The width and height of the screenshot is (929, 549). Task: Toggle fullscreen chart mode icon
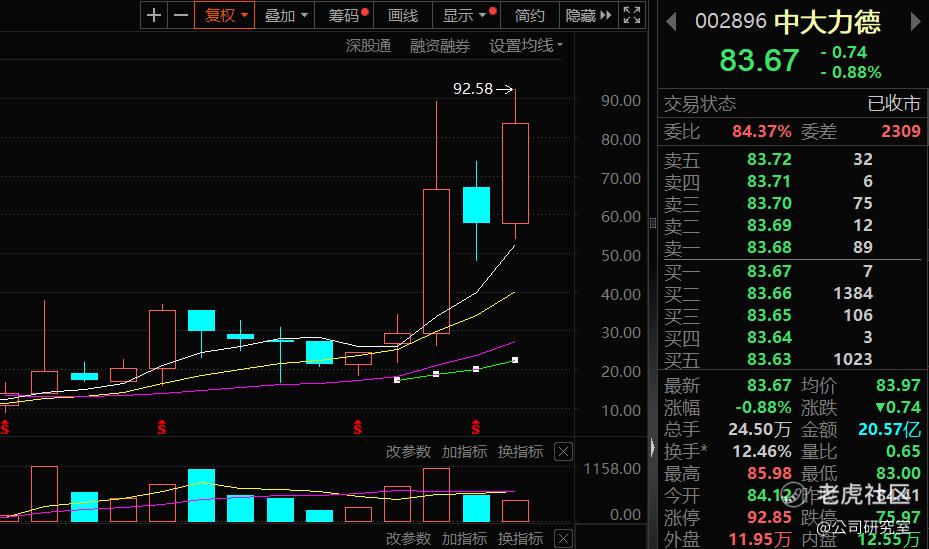[x=632, y=15]
